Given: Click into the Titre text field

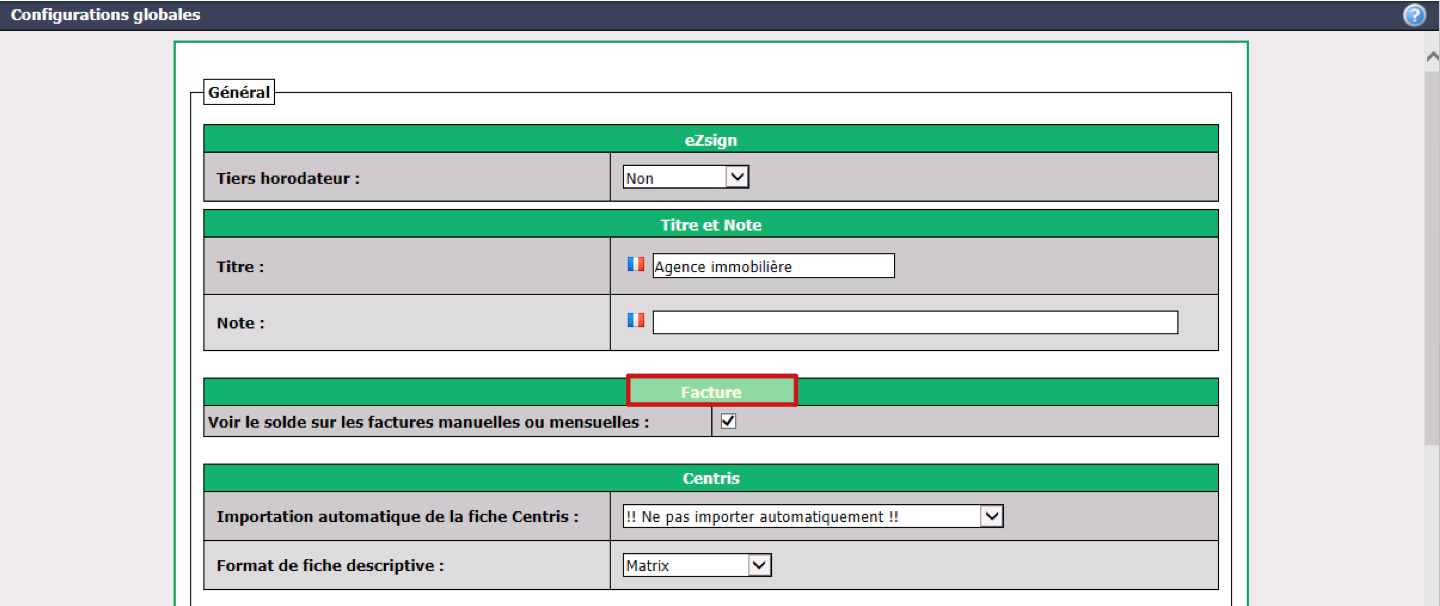Looking at the screenshot, I should (x=773, y=266).
